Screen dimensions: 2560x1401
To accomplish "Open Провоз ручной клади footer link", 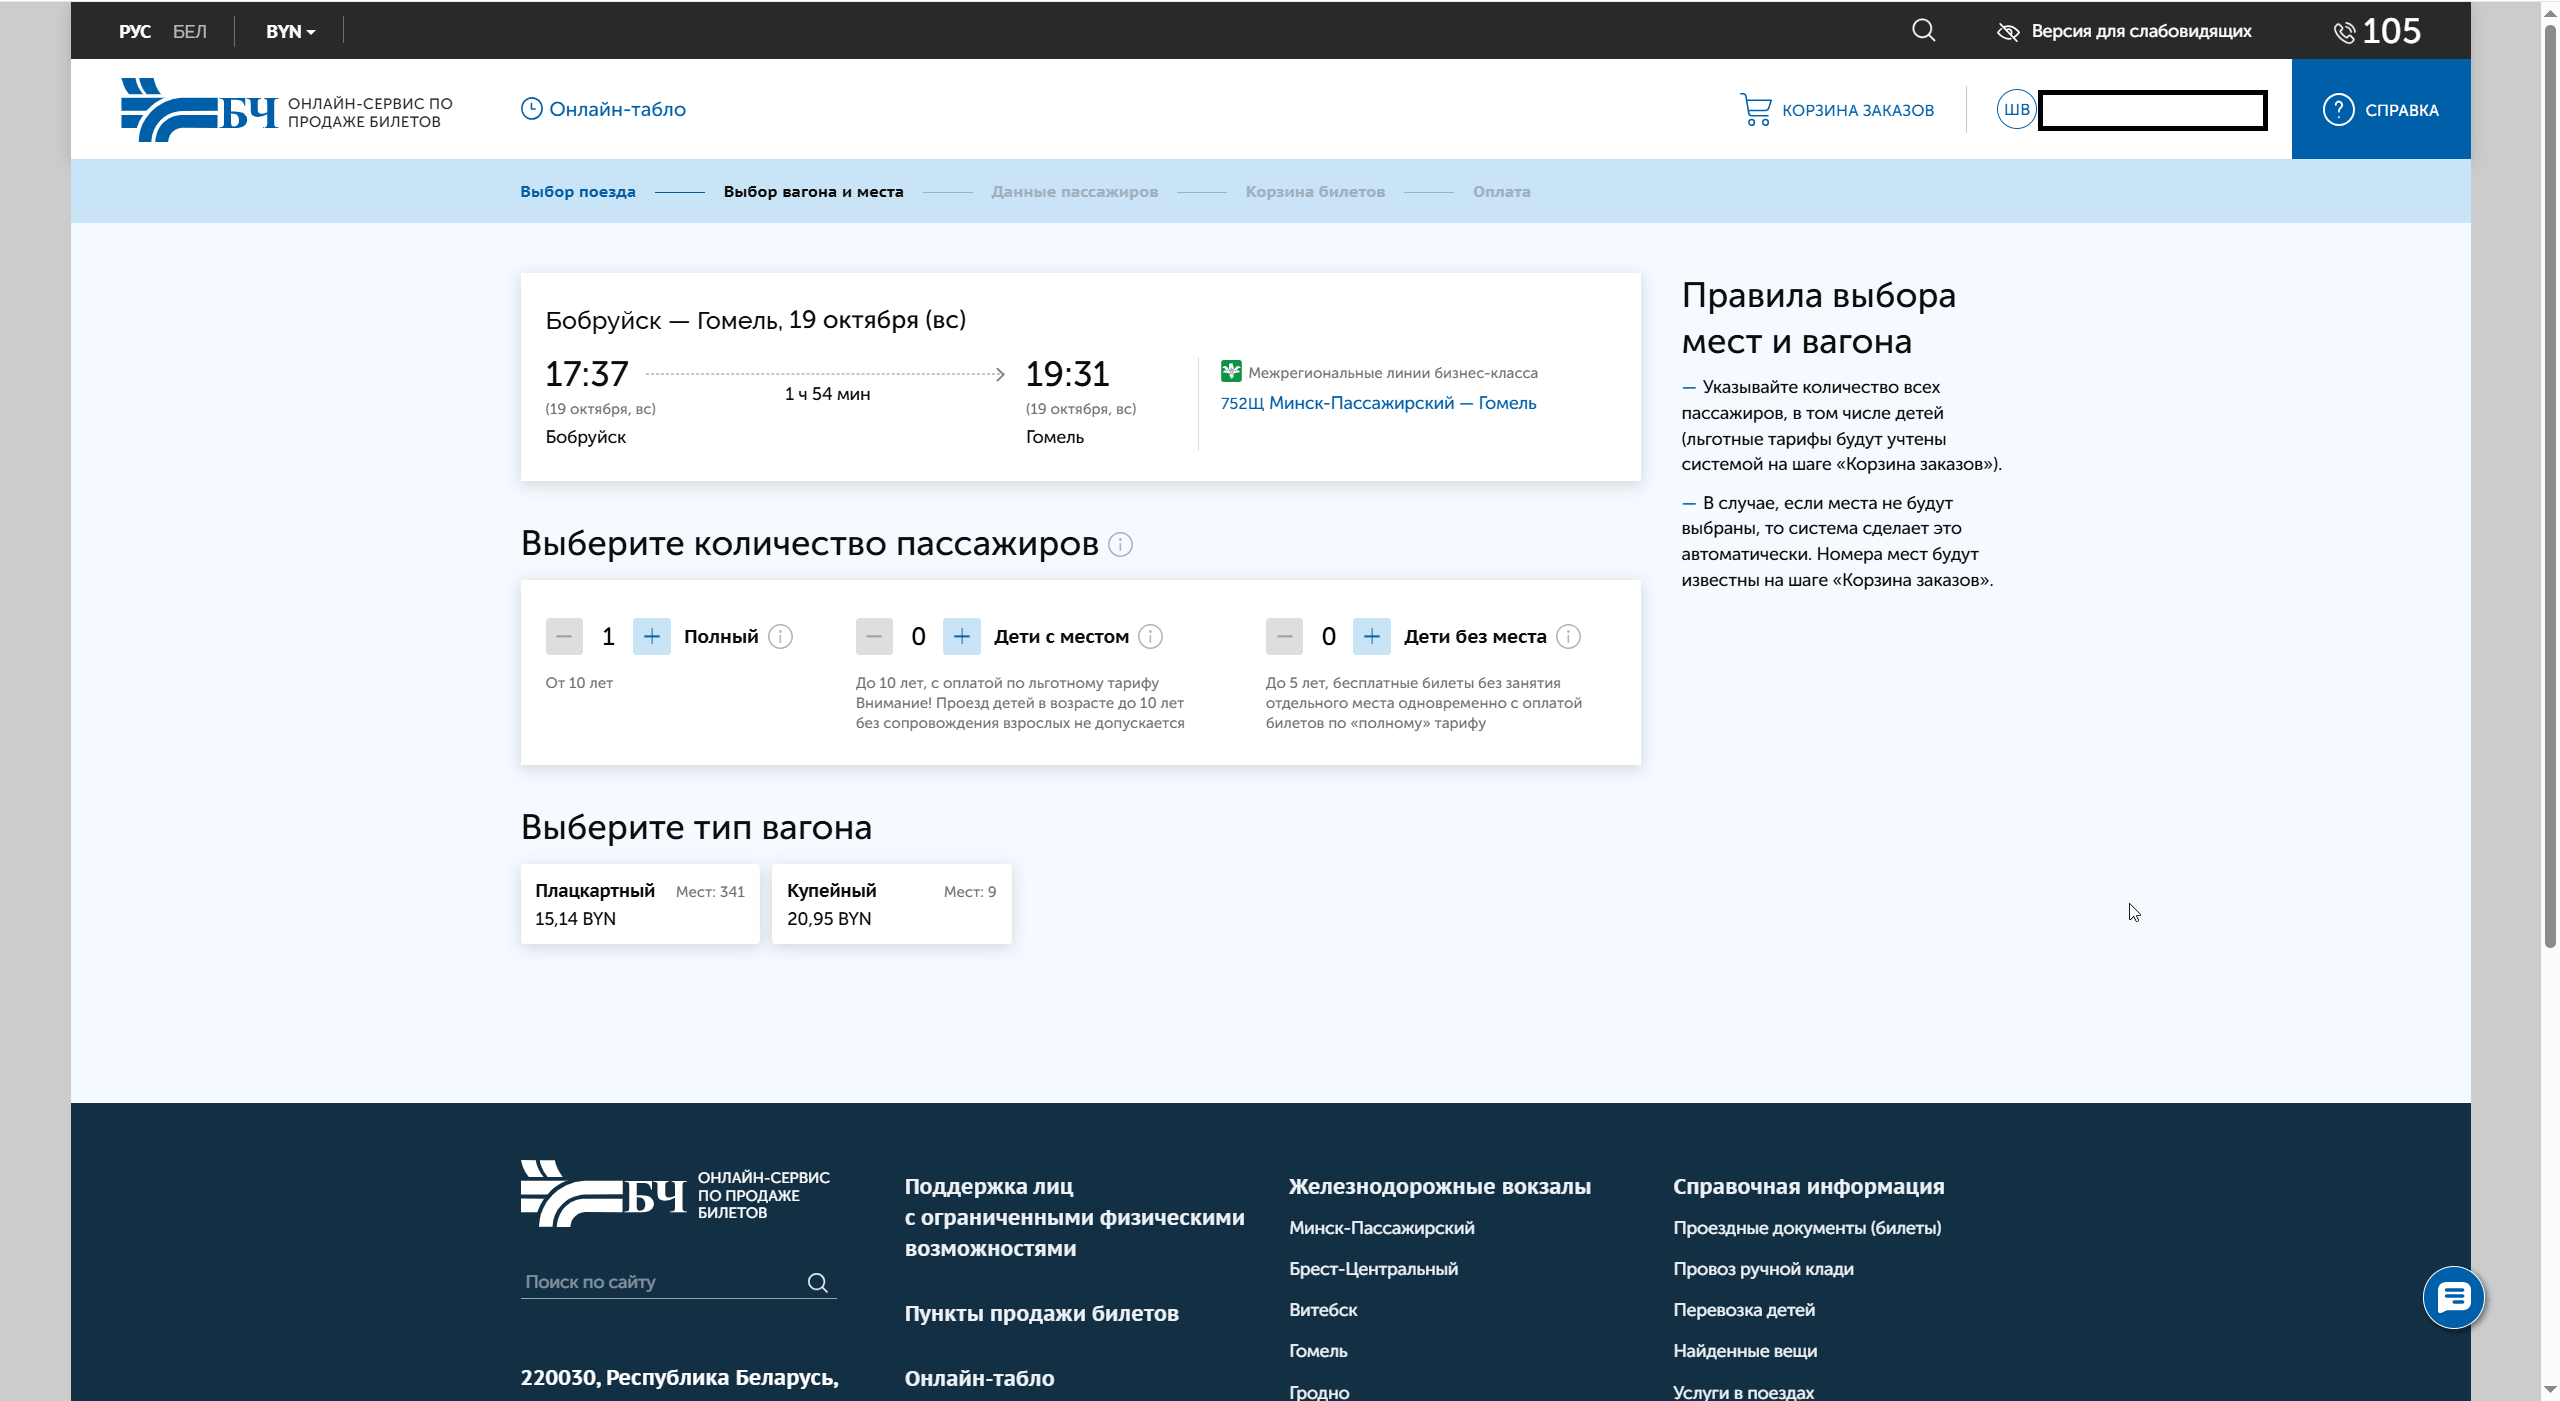I will (x=1763, y=1268).
